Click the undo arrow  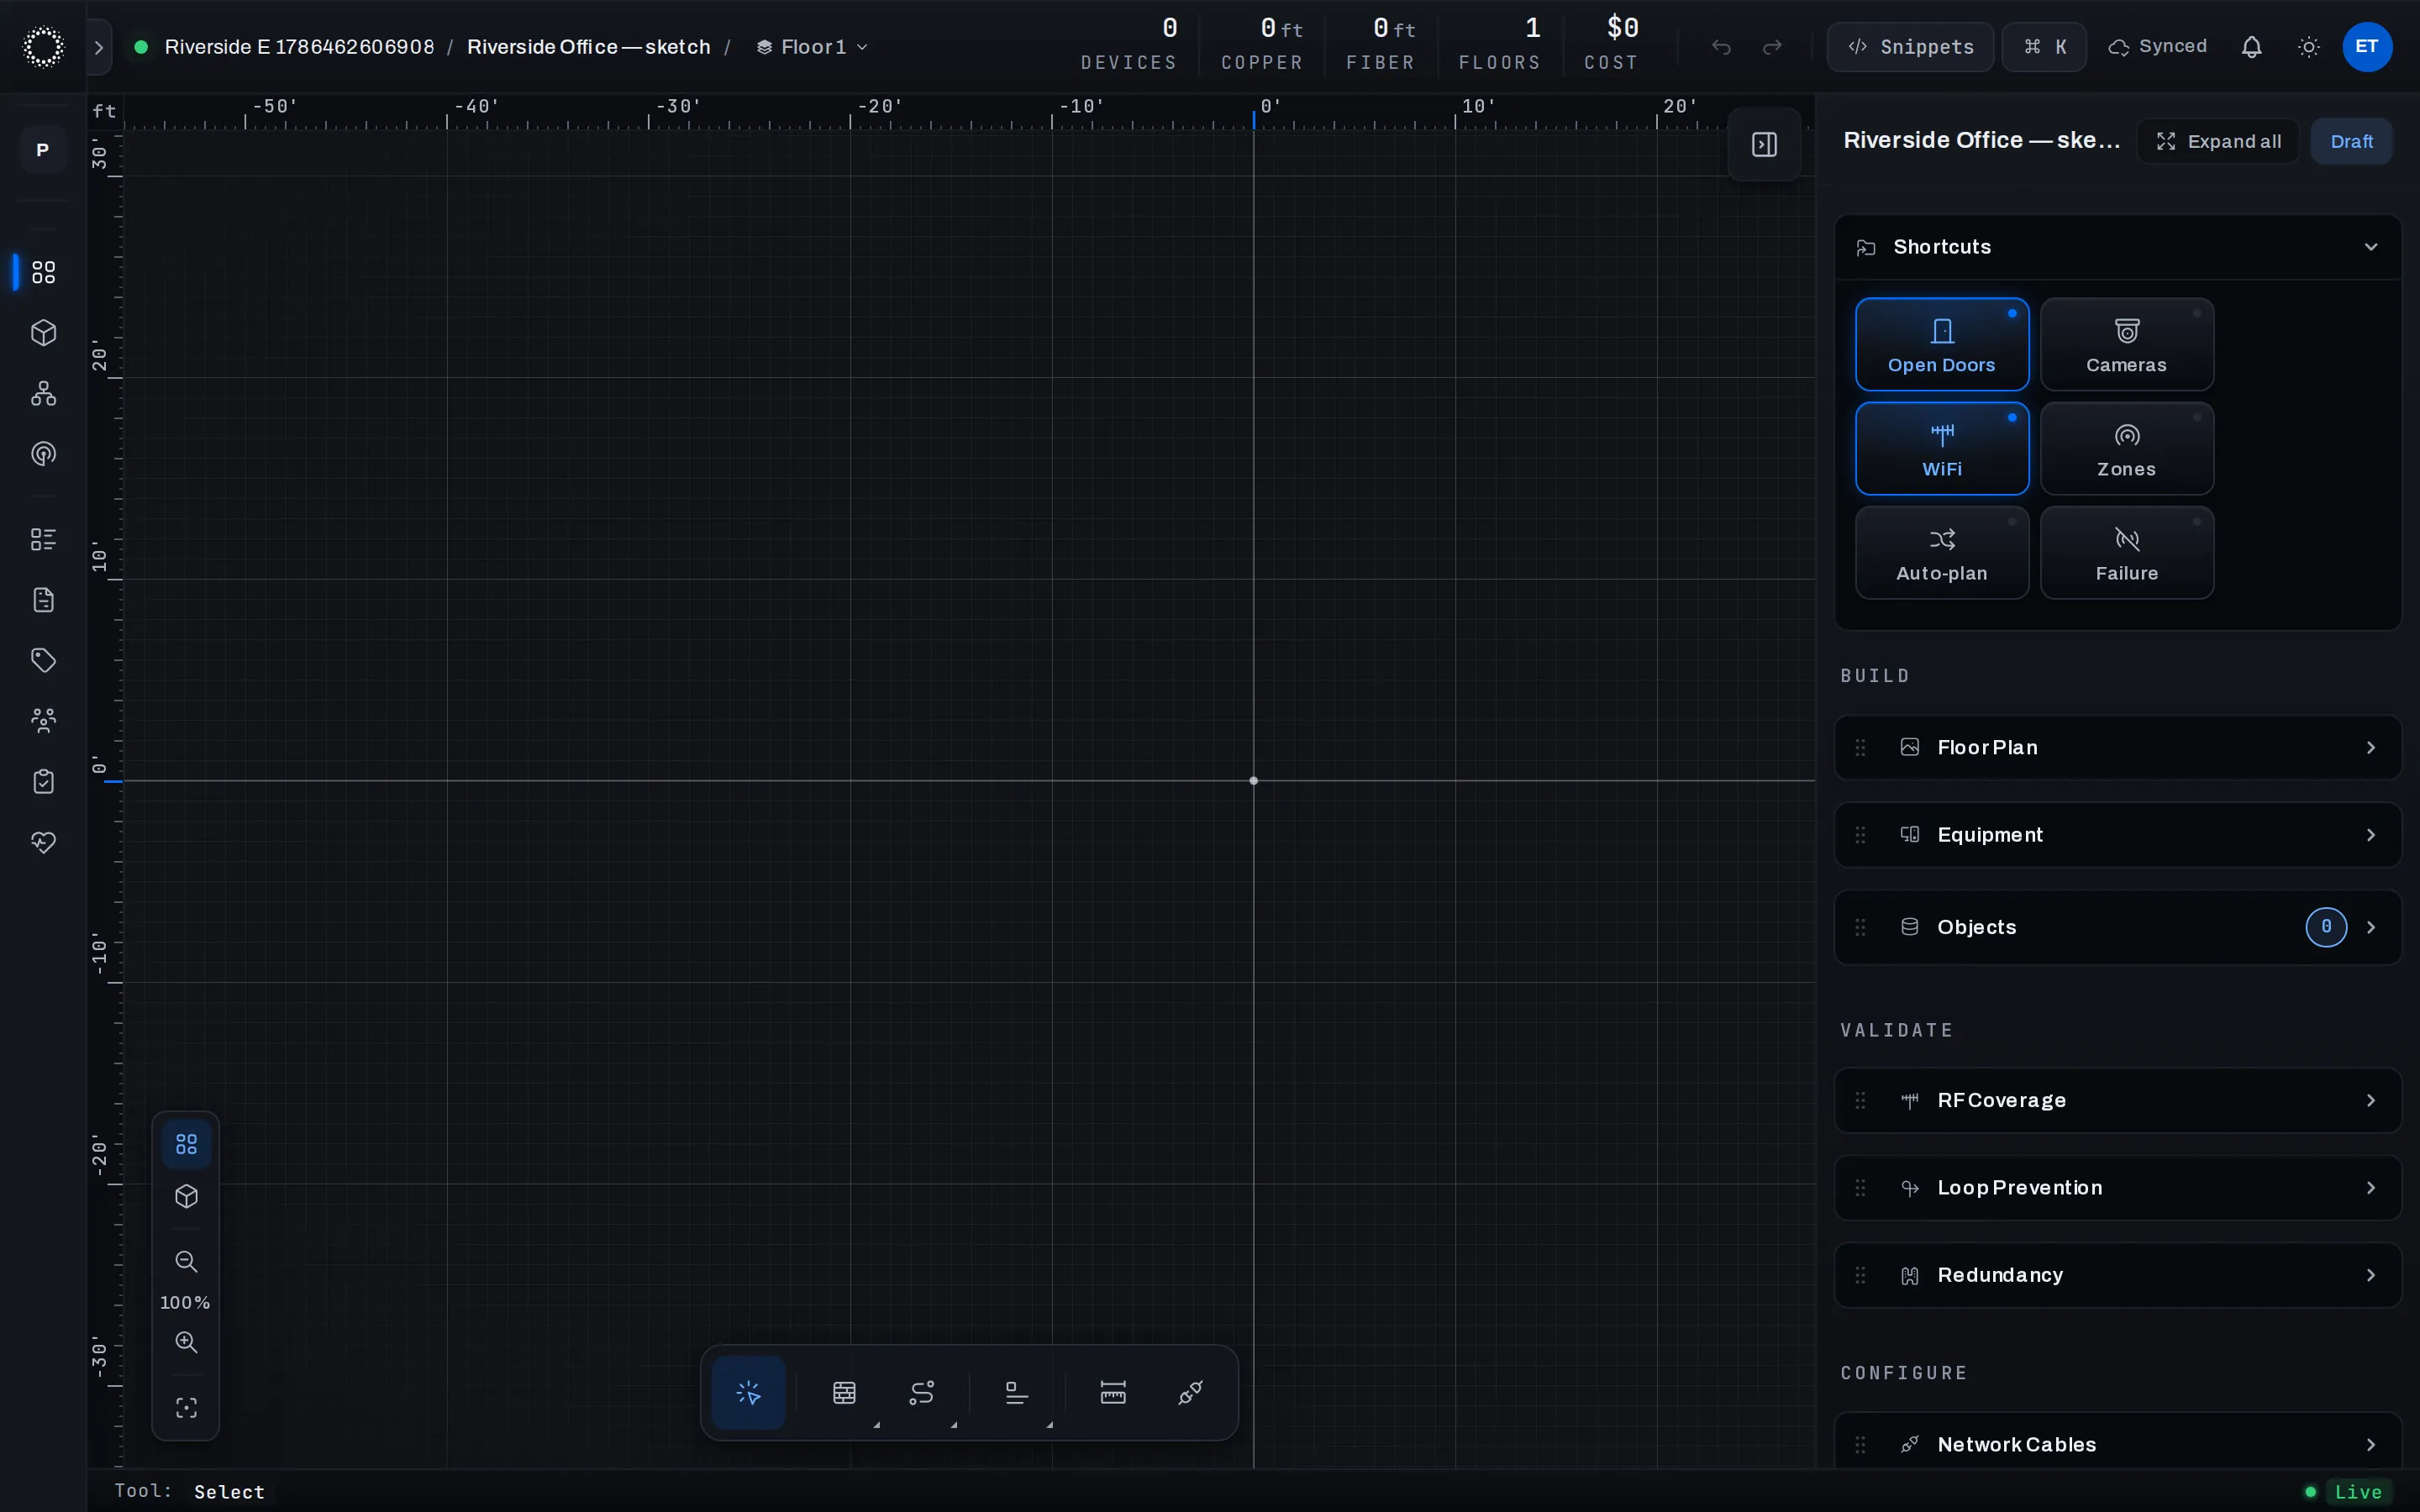1720,47
